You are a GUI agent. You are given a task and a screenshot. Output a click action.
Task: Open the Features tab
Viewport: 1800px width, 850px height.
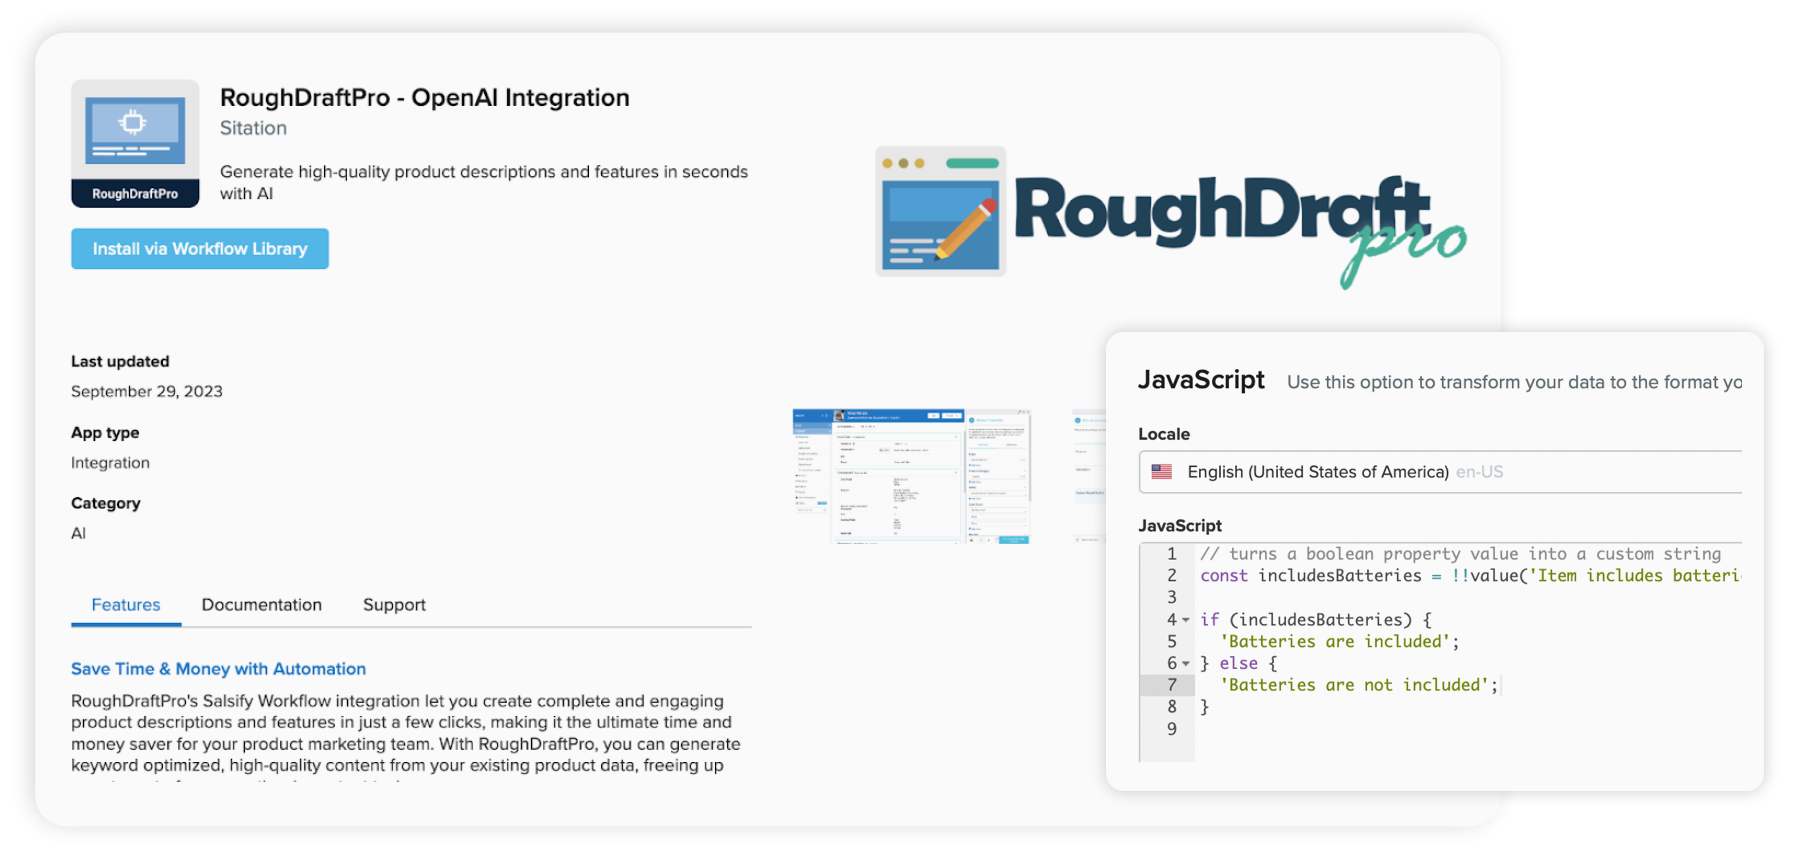pos(126,605)
